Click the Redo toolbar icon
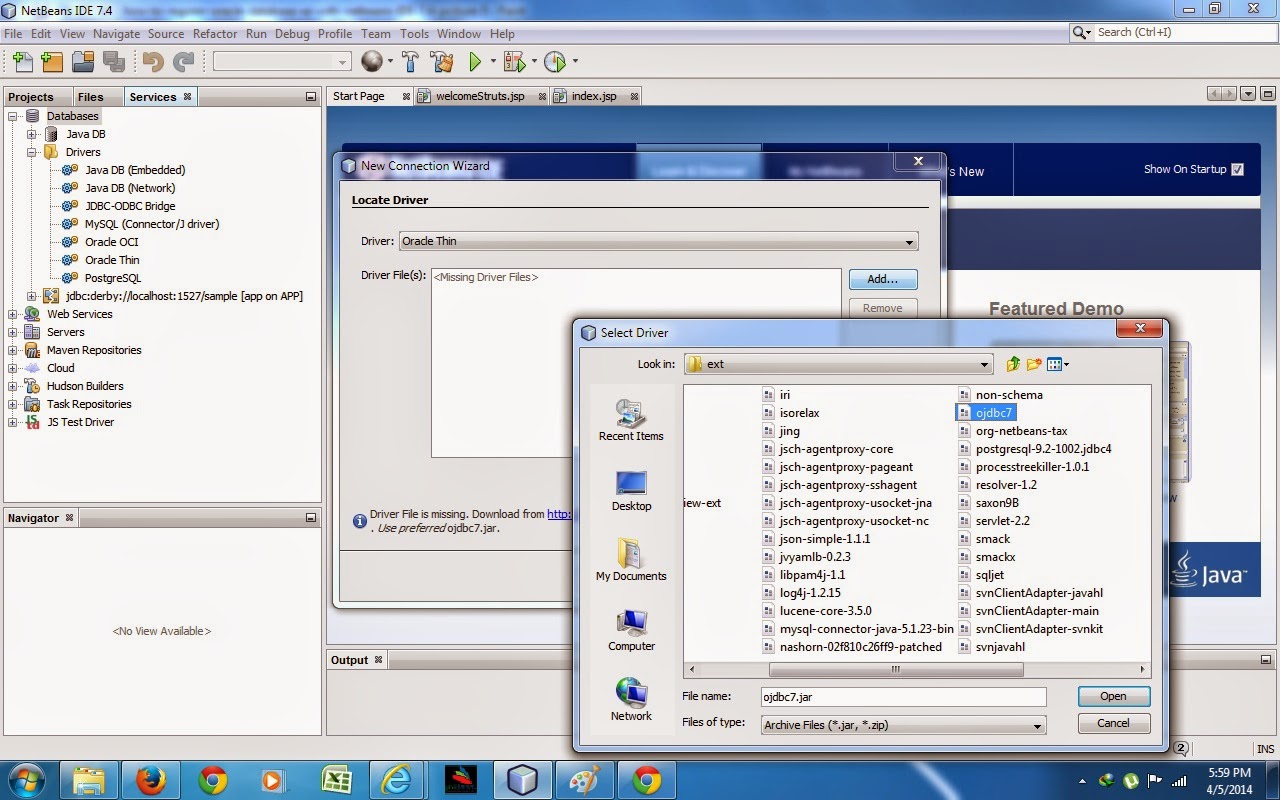 (183, 62)
